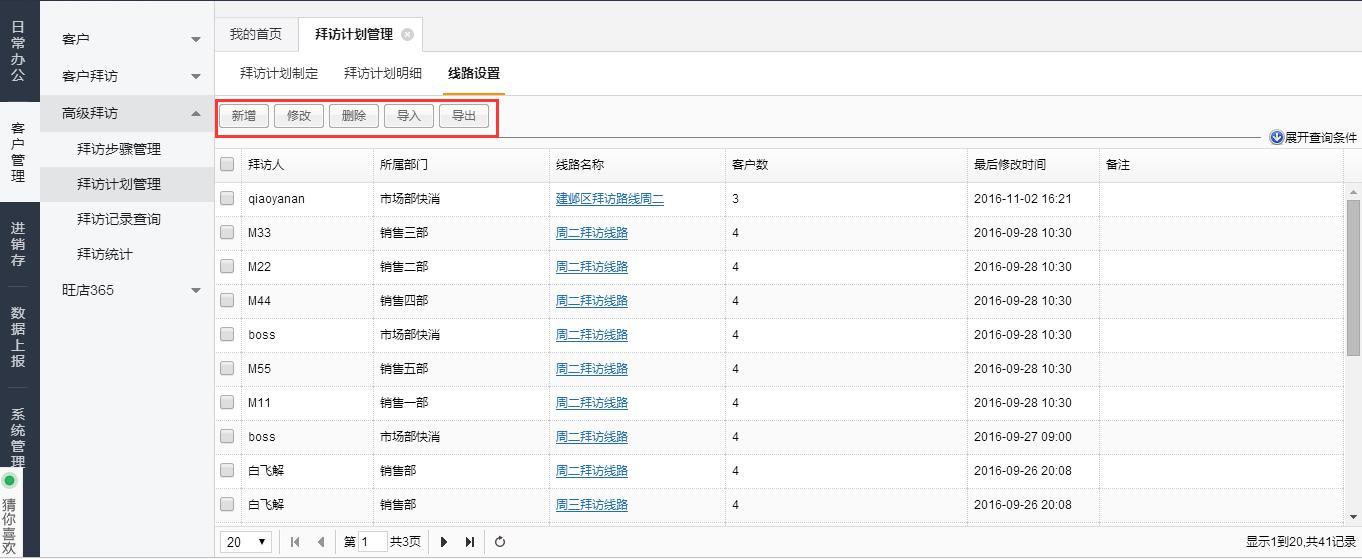Open the 我的首页 tab

click(256, 34)
